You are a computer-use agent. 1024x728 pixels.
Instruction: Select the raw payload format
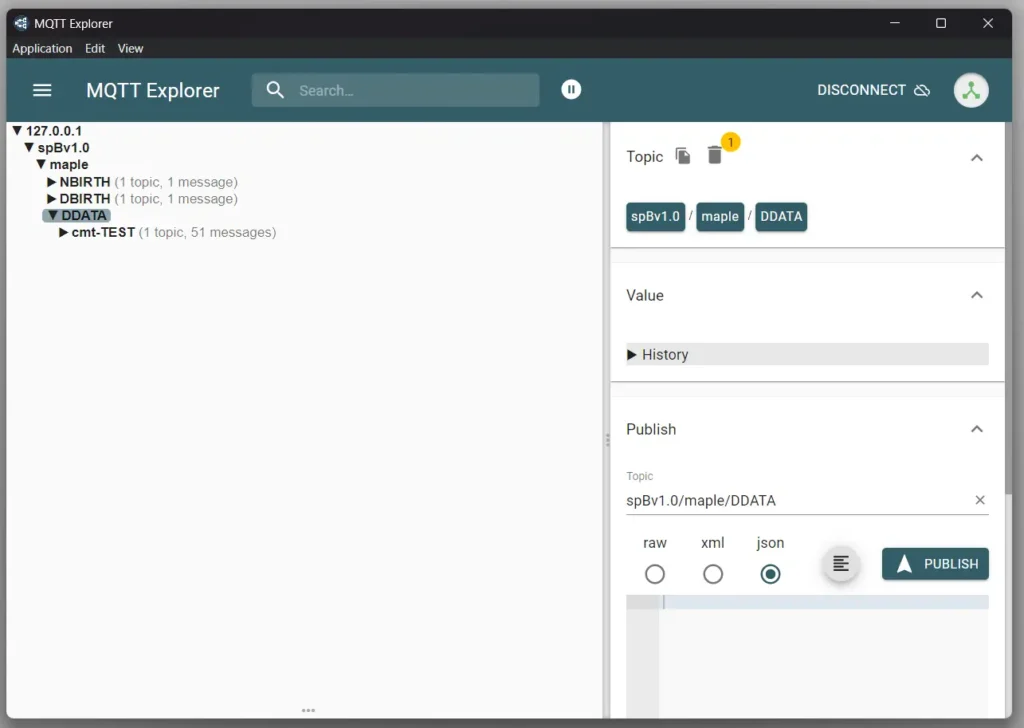tap(655, 574)
